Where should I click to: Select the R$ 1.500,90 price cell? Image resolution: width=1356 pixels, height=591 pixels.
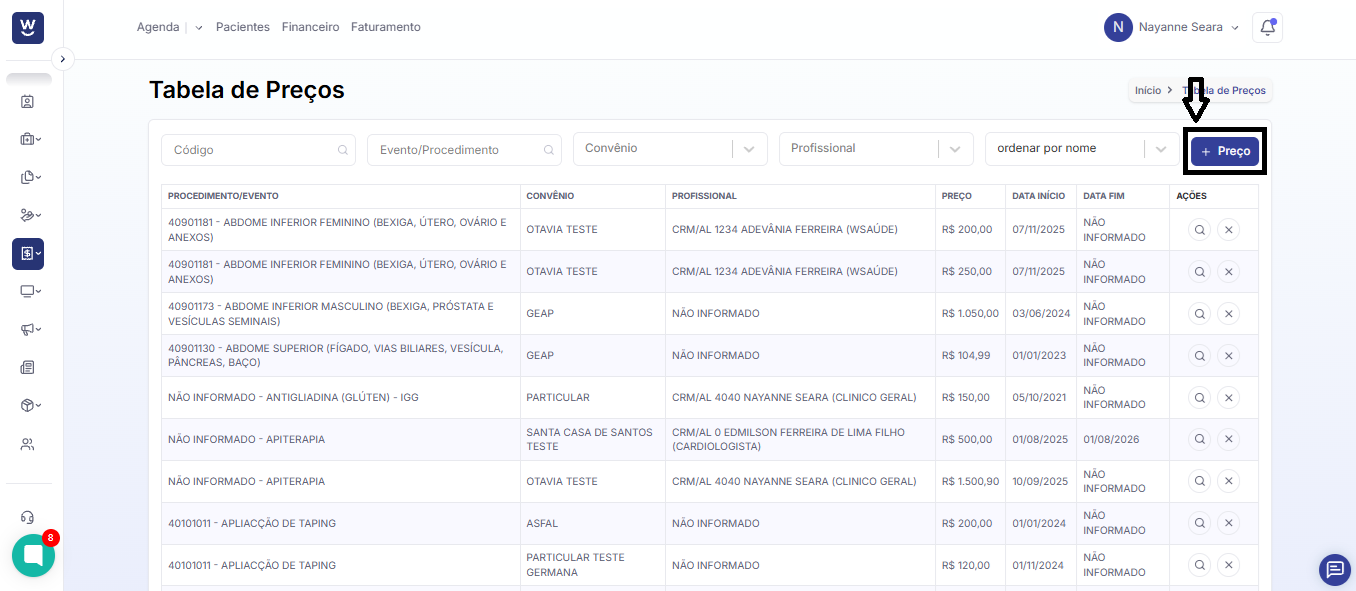[x=970, y=482]
